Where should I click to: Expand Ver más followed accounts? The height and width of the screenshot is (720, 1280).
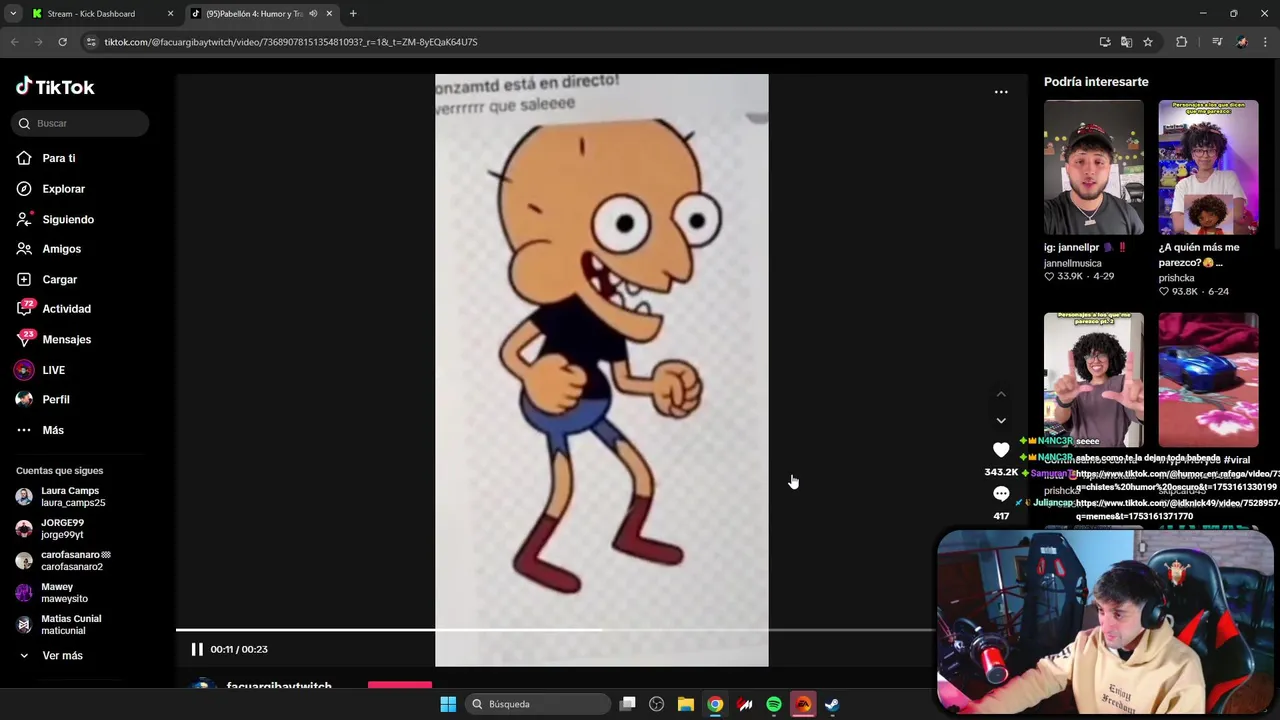[x=50, y=656]
